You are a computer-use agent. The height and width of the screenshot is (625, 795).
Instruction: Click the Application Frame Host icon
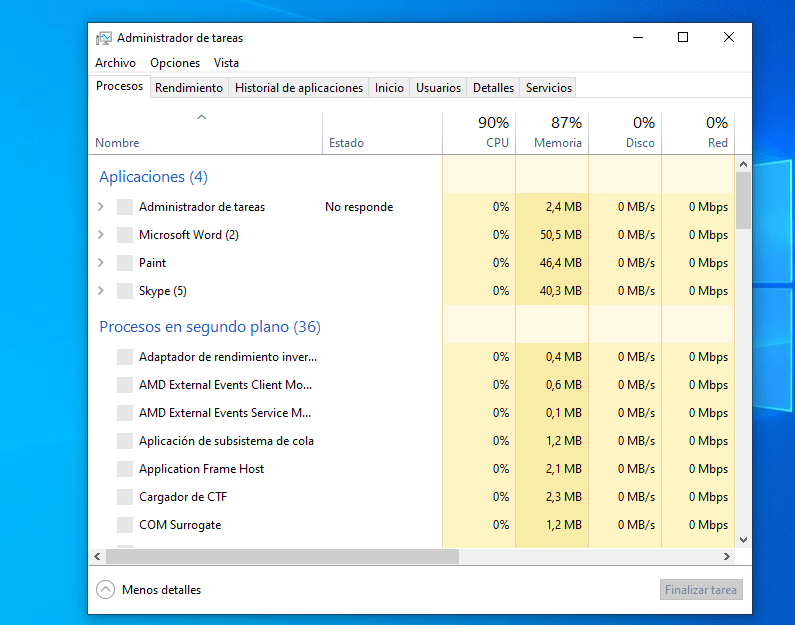point(125,469)
